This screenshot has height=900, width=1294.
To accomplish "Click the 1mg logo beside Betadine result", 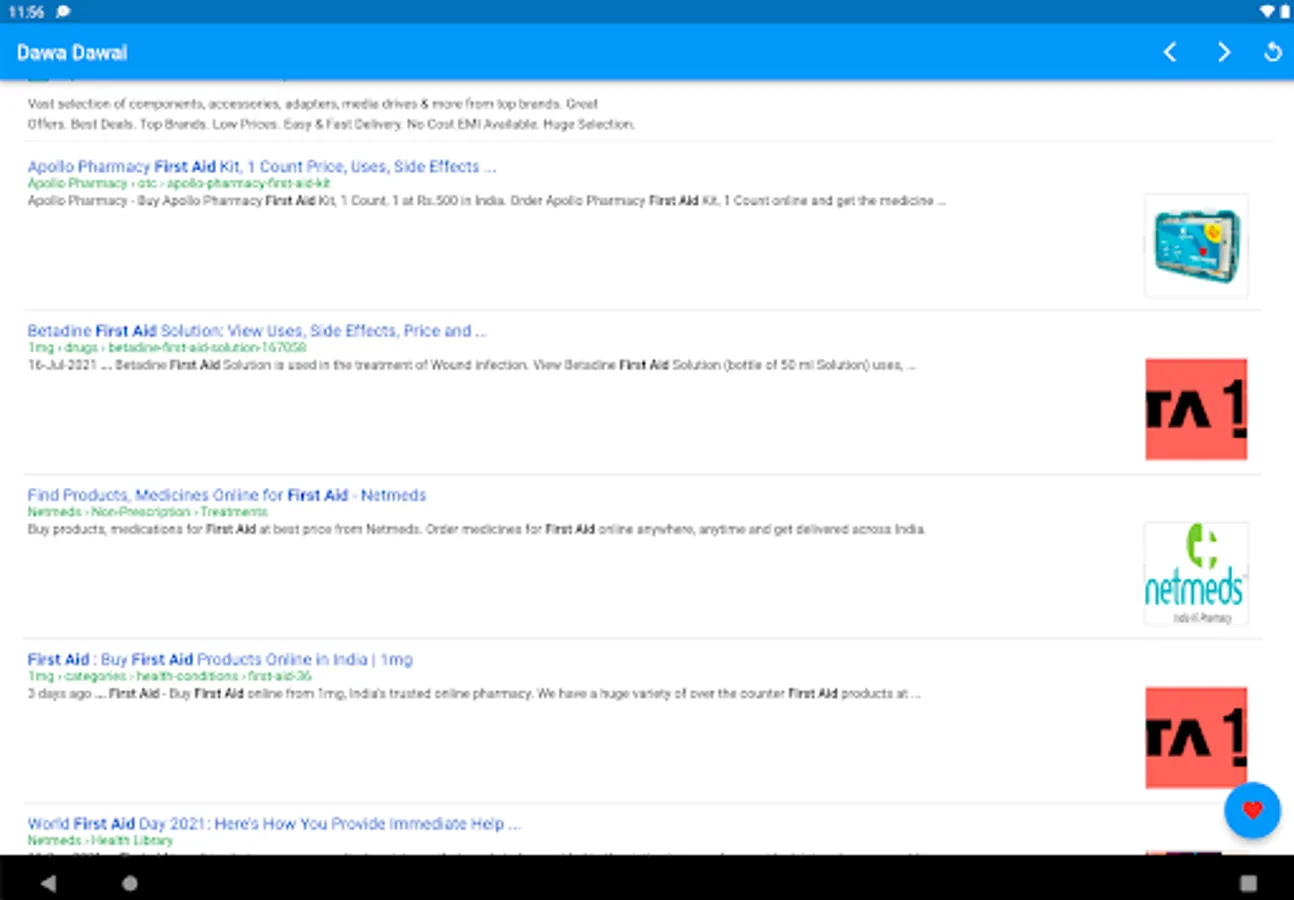I will coord(1196,410).
